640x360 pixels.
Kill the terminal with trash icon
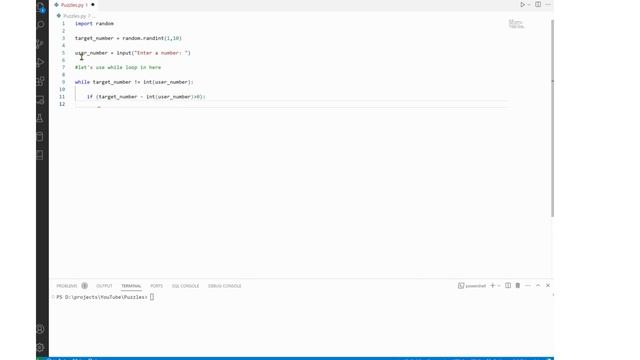click(x=518, y=286)
